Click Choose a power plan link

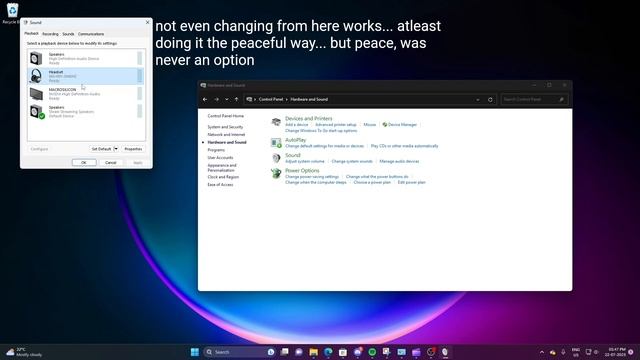[x=372, y=182]
